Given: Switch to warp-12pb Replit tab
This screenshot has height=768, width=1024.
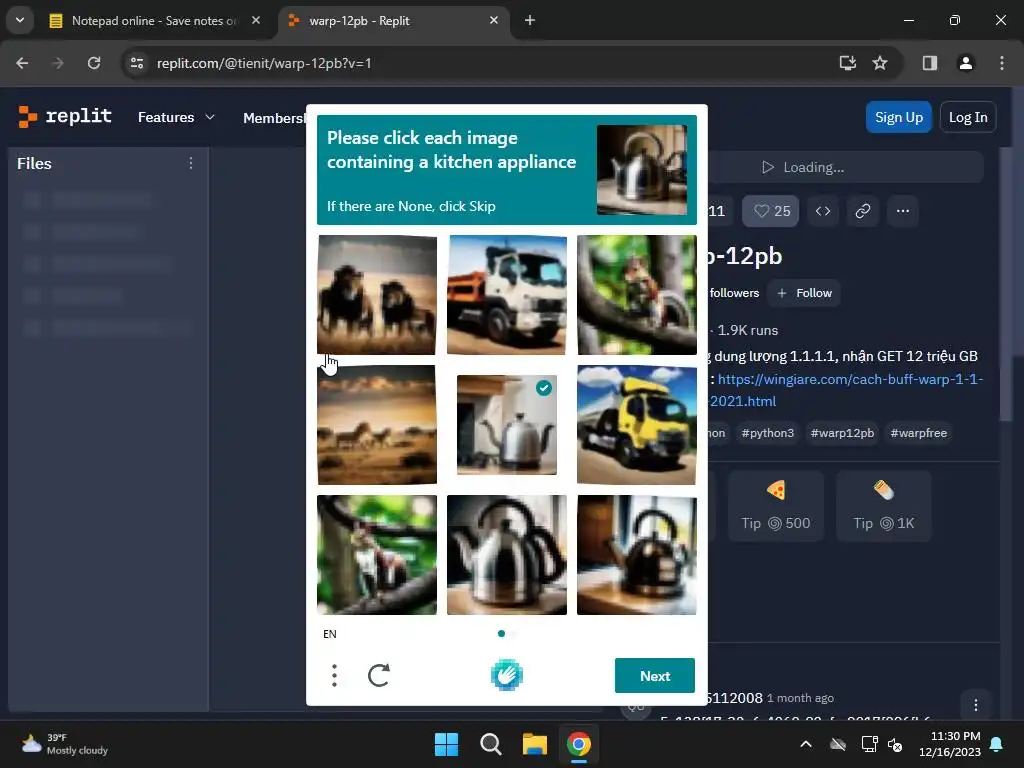Looking at the screenshot, I should point(394,21).
